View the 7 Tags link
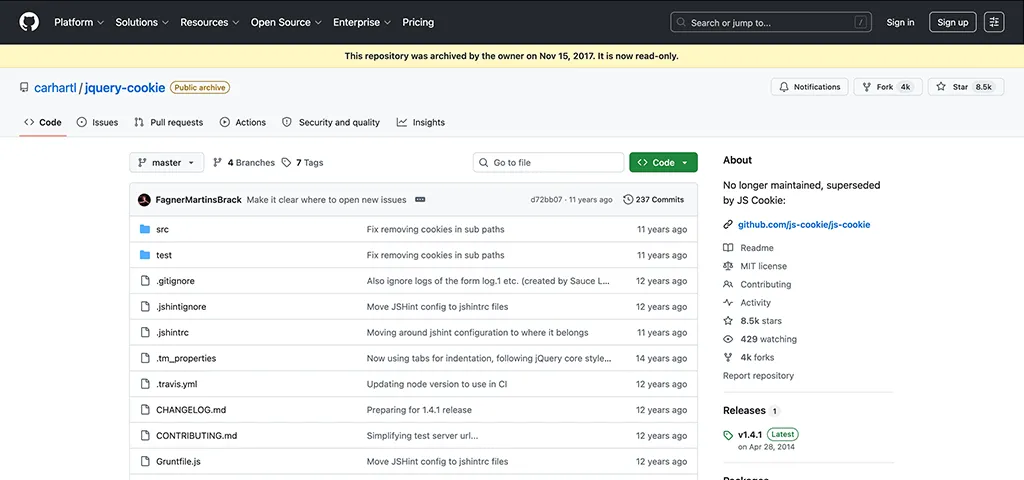 point(302,163)
